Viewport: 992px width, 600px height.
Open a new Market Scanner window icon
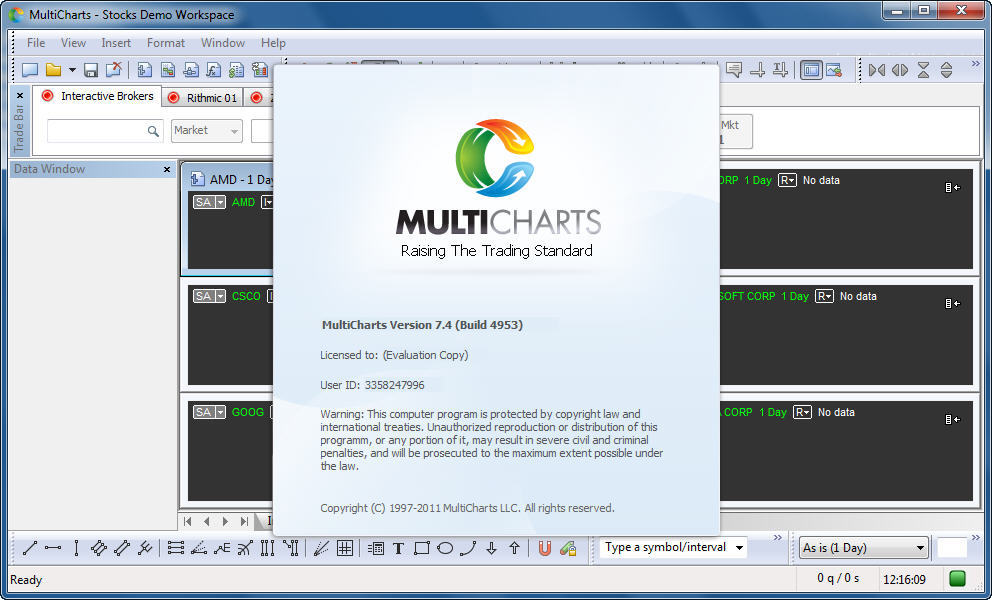coord(168,70)
